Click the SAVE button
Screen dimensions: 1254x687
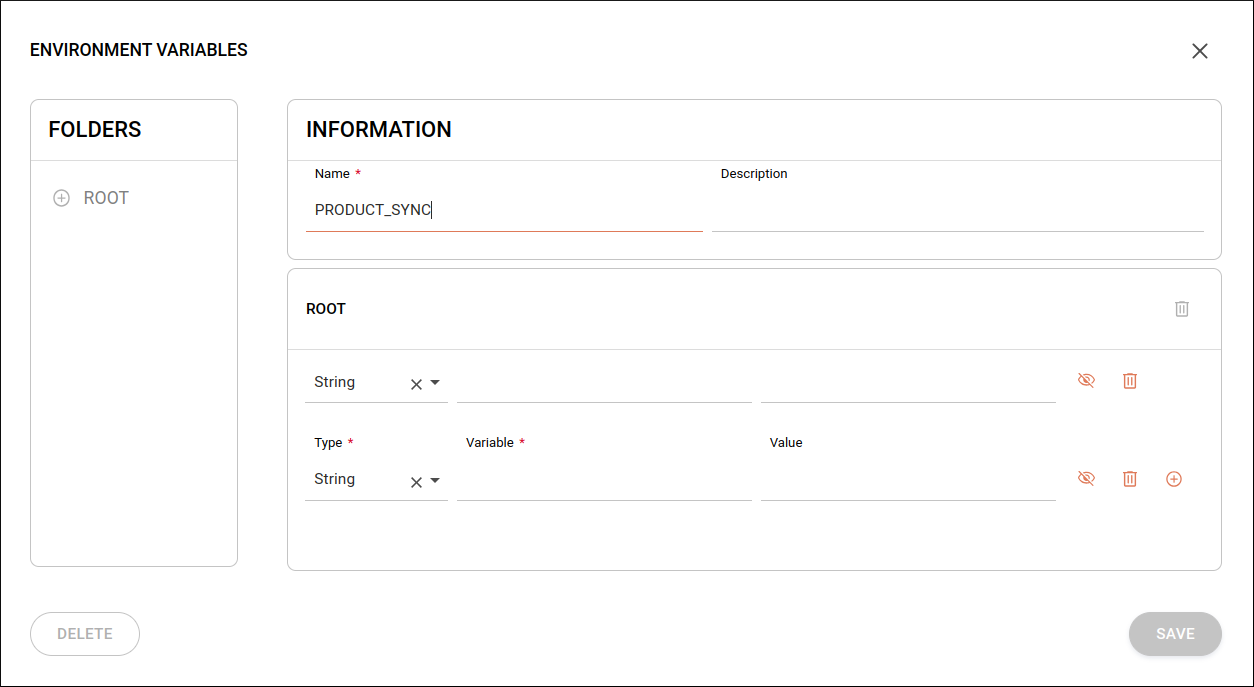[x=1175, y=633]
